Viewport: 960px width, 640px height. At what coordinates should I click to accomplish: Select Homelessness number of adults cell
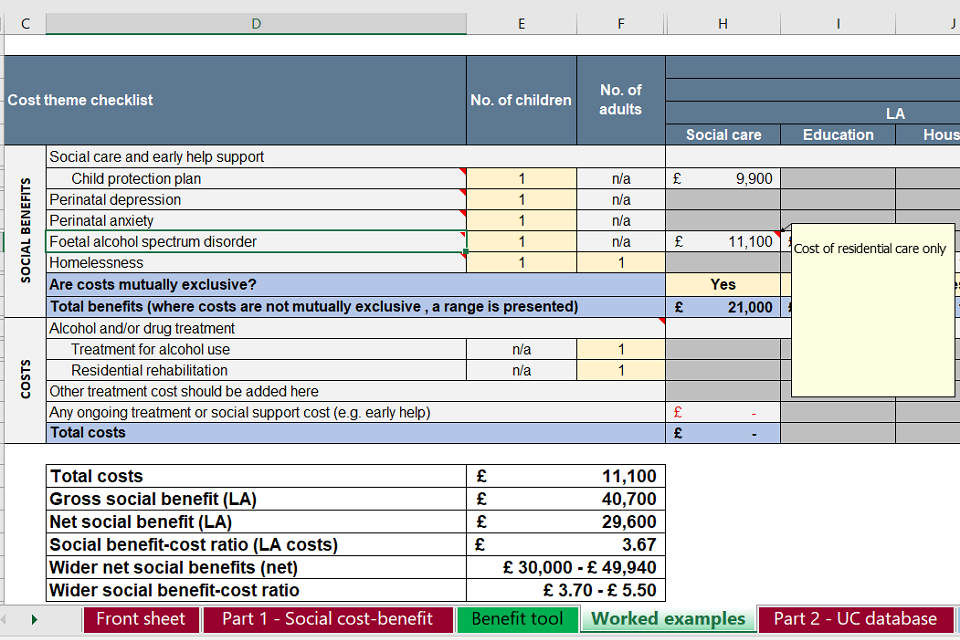point(621,263)
